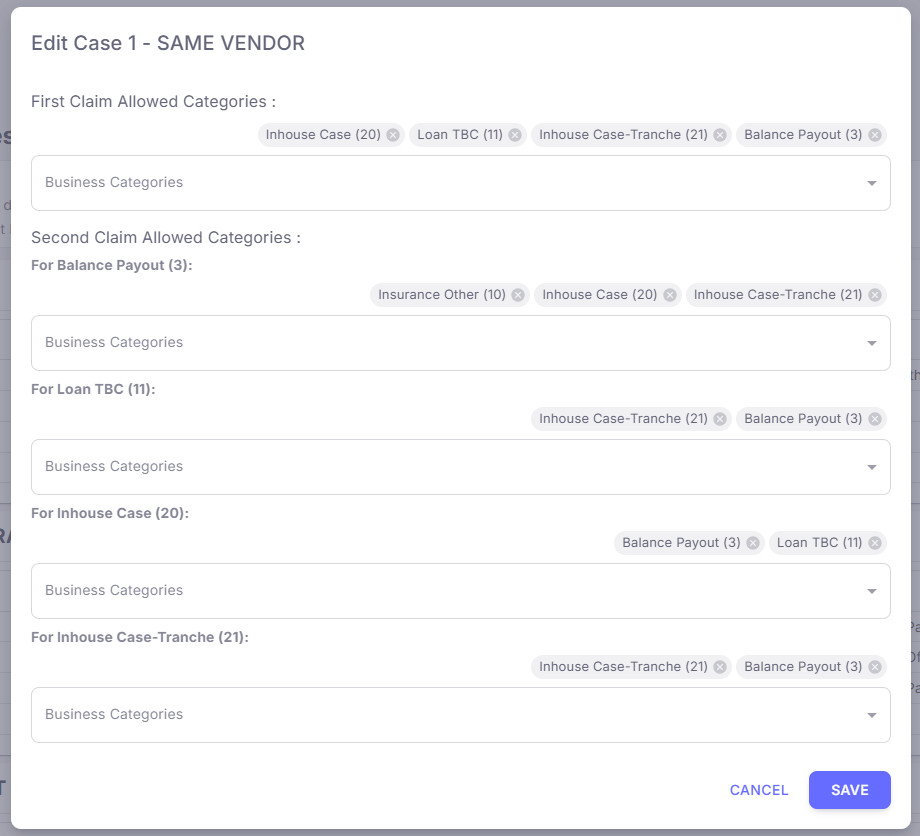Image resolution: width=920 pixels, height=836 pixels.
Task: Remove Insurance Other (10) chip
Action: (x=518, y=295)
